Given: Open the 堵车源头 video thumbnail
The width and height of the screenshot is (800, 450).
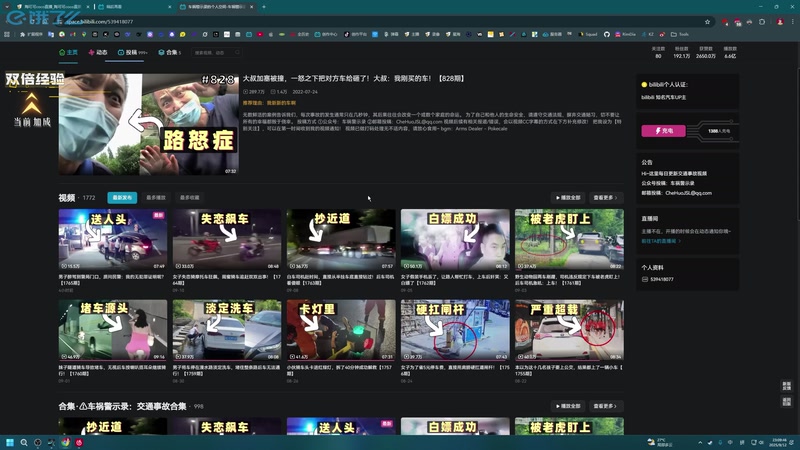Looking at the screenshot, I should [113, 330].
